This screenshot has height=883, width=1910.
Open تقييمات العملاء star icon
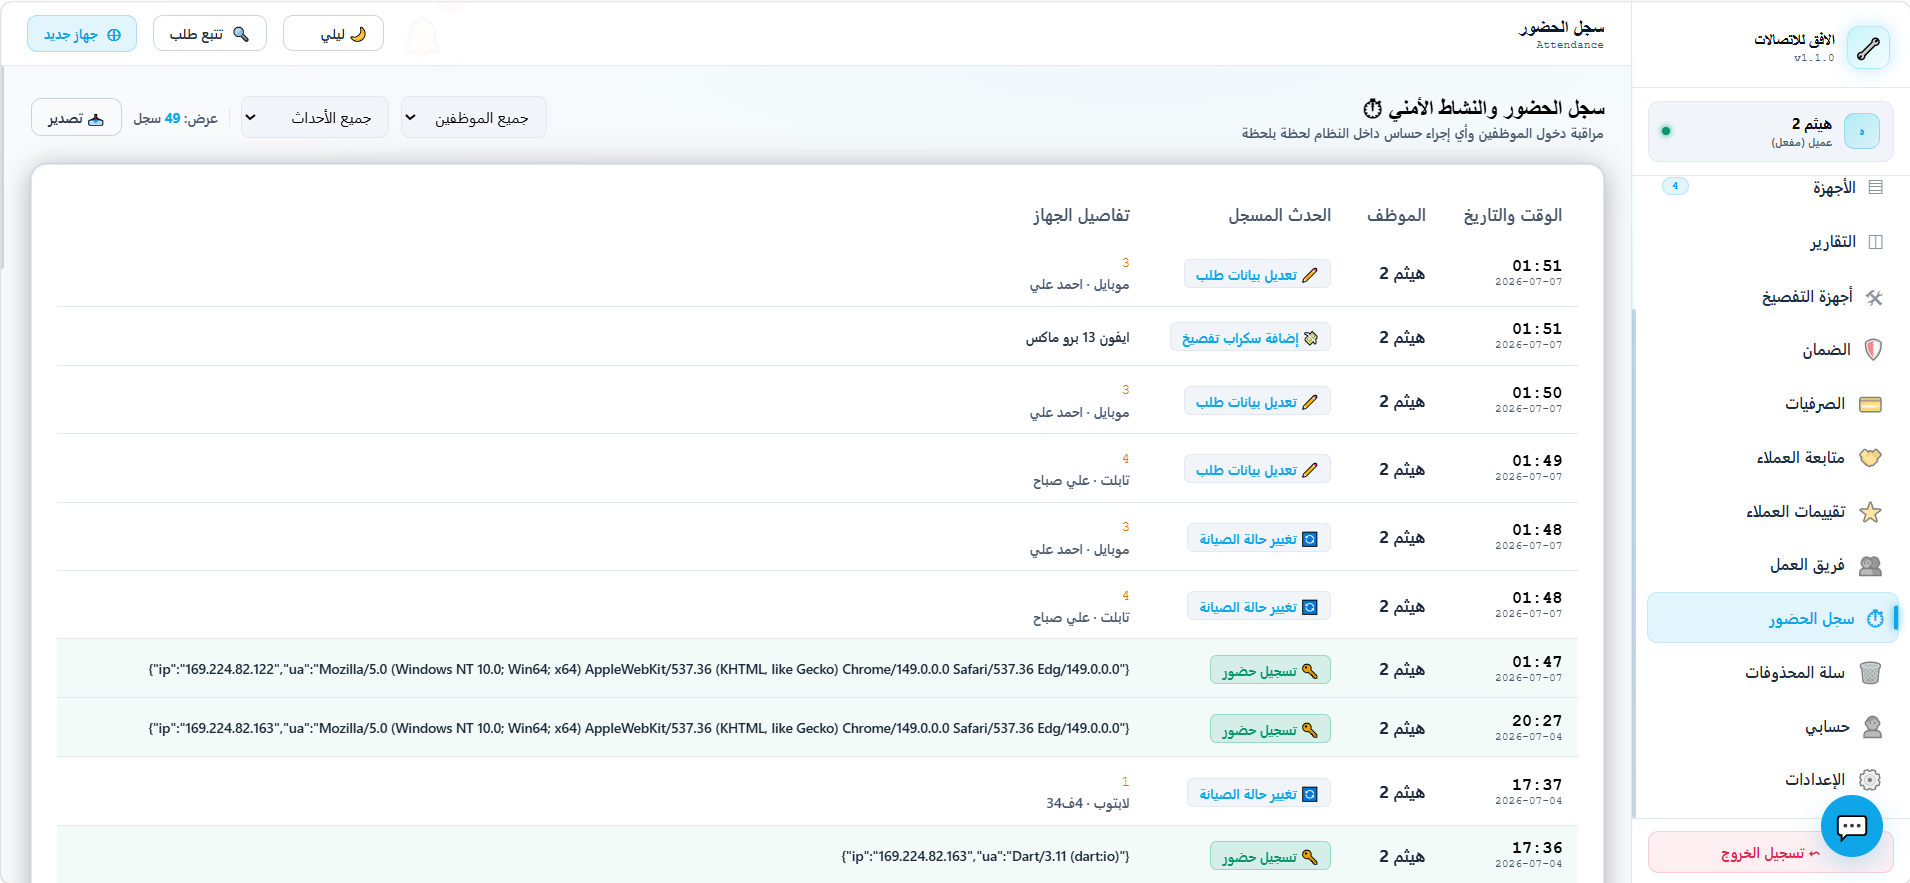tap(1870, 512)
